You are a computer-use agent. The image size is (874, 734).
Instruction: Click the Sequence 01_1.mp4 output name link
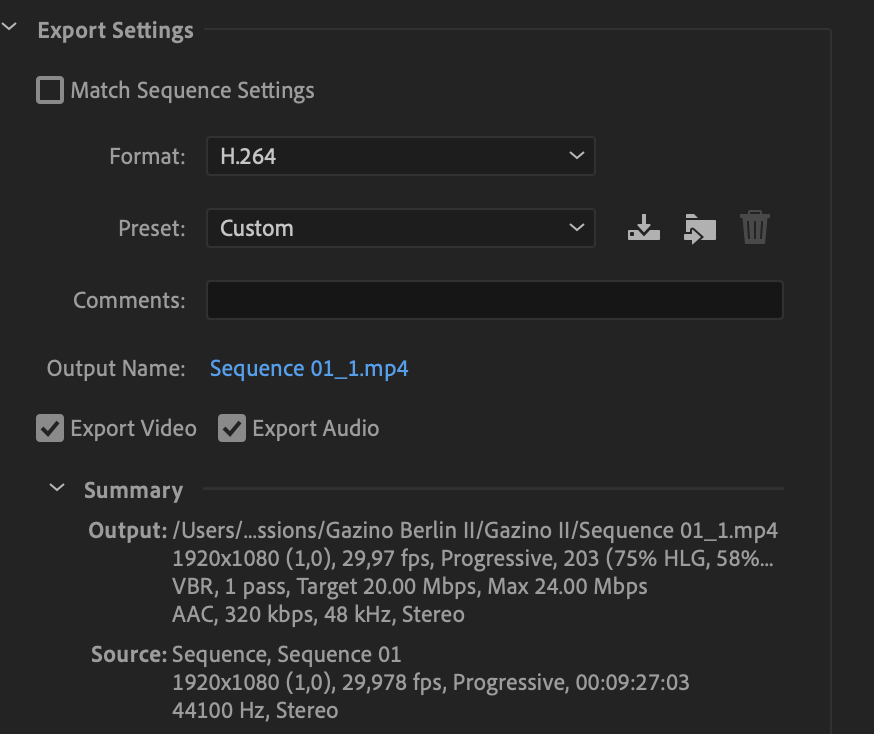click(308, 368)
